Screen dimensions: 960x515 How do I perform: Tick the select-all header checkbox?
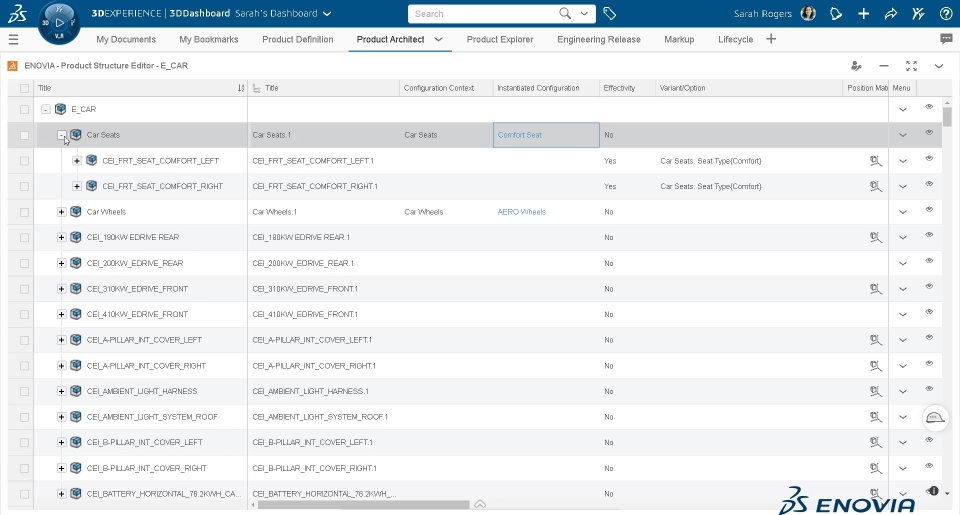pyautogui.click(x=24, y=88)
